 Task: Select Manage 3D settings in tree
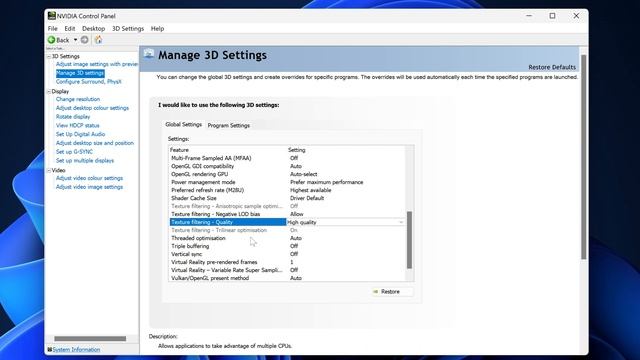coord(80,73)
